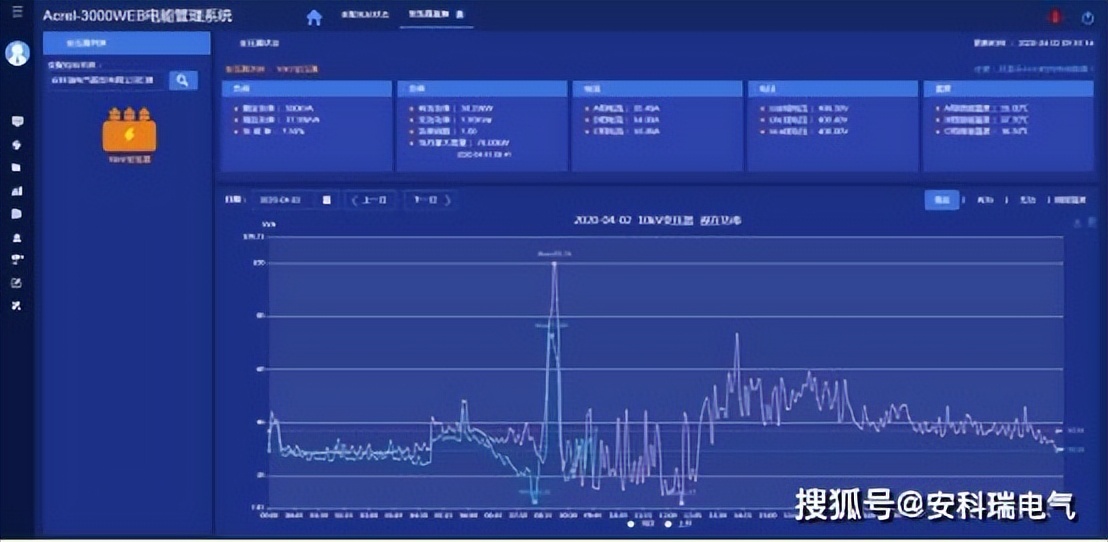The width and height of the screenshot is (1108, 542).
Task: Toggle the 上日 legend series
Action: coord(677,524)
